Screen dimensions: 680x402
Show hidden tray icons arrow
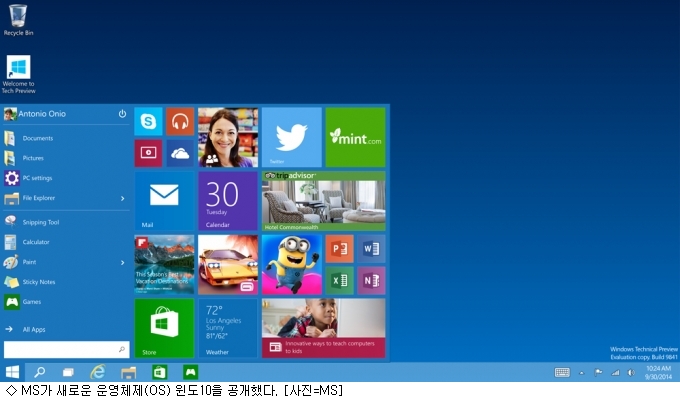tap(582, 373)
